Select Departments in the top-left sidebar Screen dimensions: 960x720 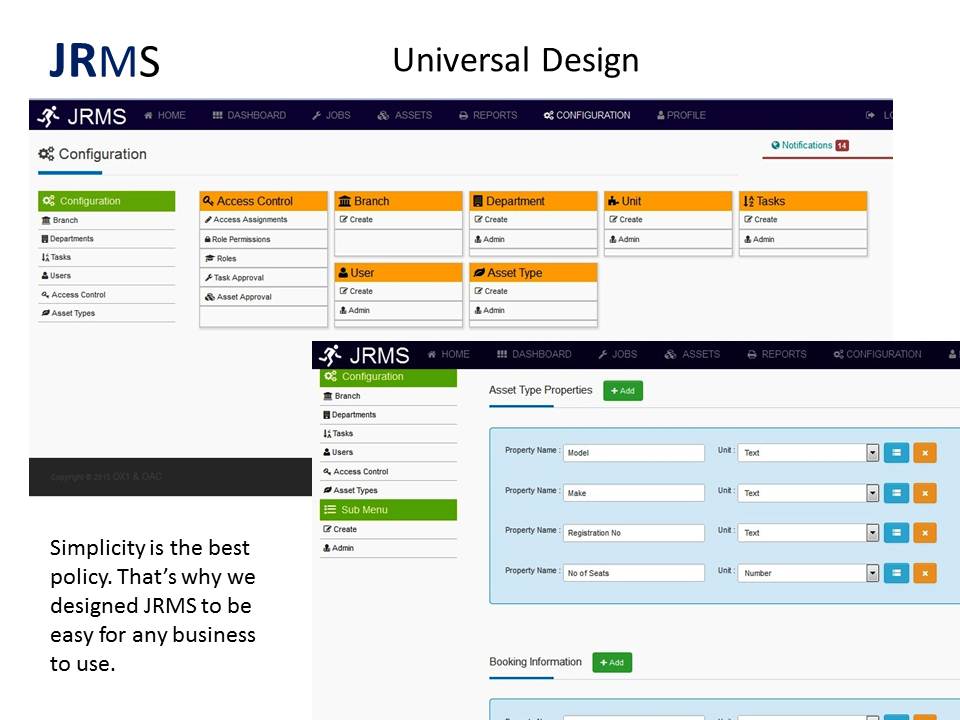(107, 239)
